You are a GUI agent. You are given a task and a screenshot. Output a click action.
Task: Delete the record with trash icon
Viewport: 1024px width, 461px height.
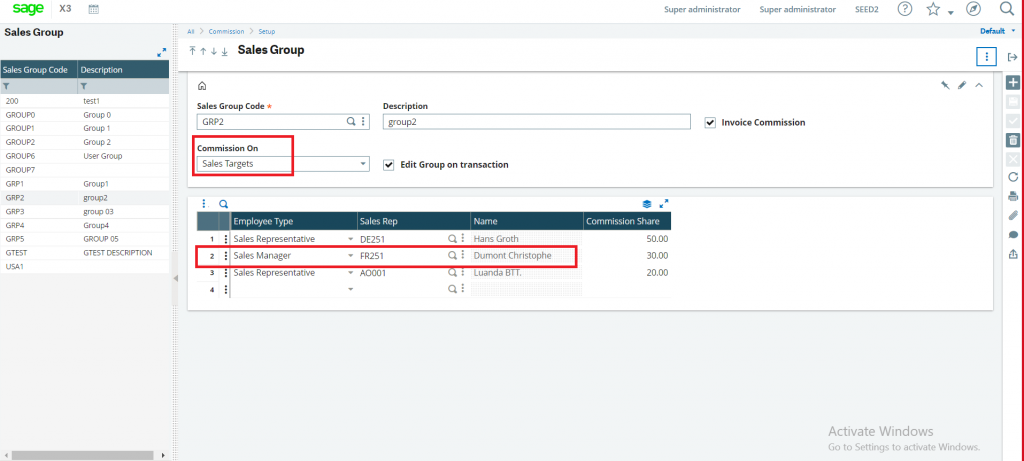(1013, 140)
